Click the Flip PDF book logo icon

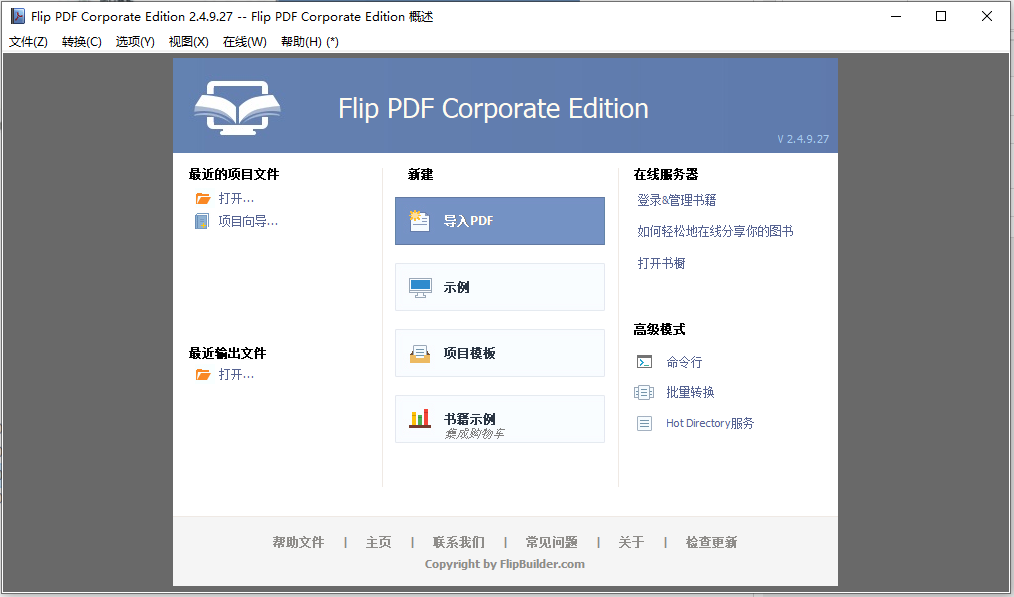tap(237, 107)
